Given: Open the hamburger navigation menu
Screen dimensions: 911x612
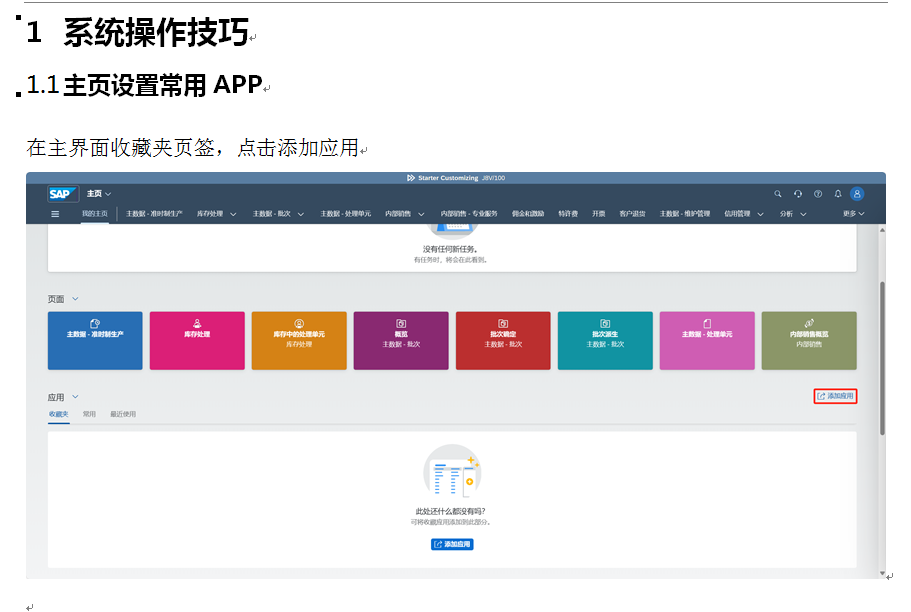Looking at the screenshot, I should tap(55, 214).
